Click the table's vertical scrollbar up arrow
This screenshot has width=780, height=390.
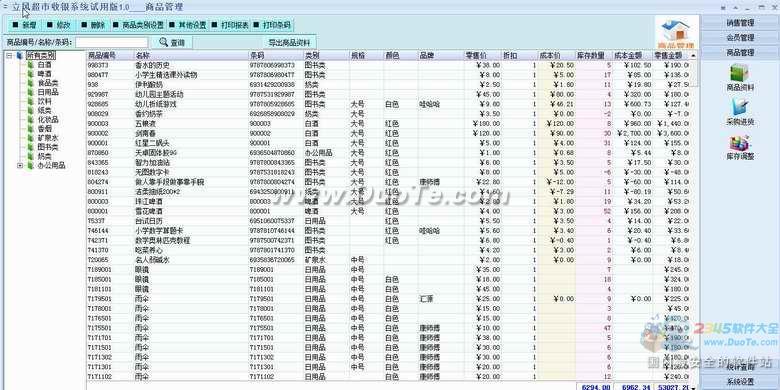[693, 55]
